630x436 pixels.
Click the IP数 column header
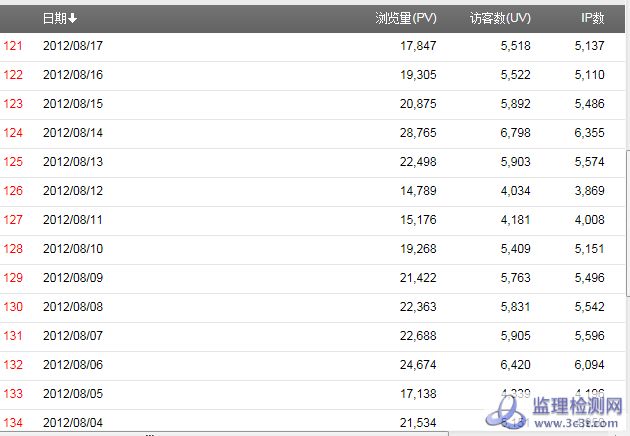pos(592,18)
